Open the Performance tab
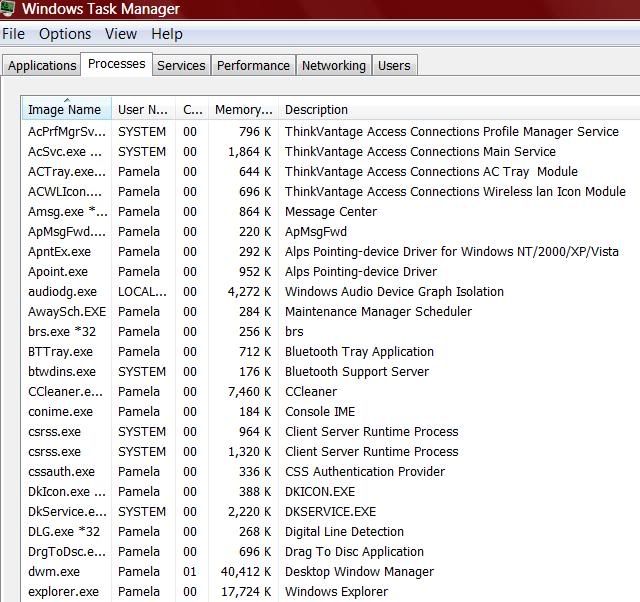 253,66
